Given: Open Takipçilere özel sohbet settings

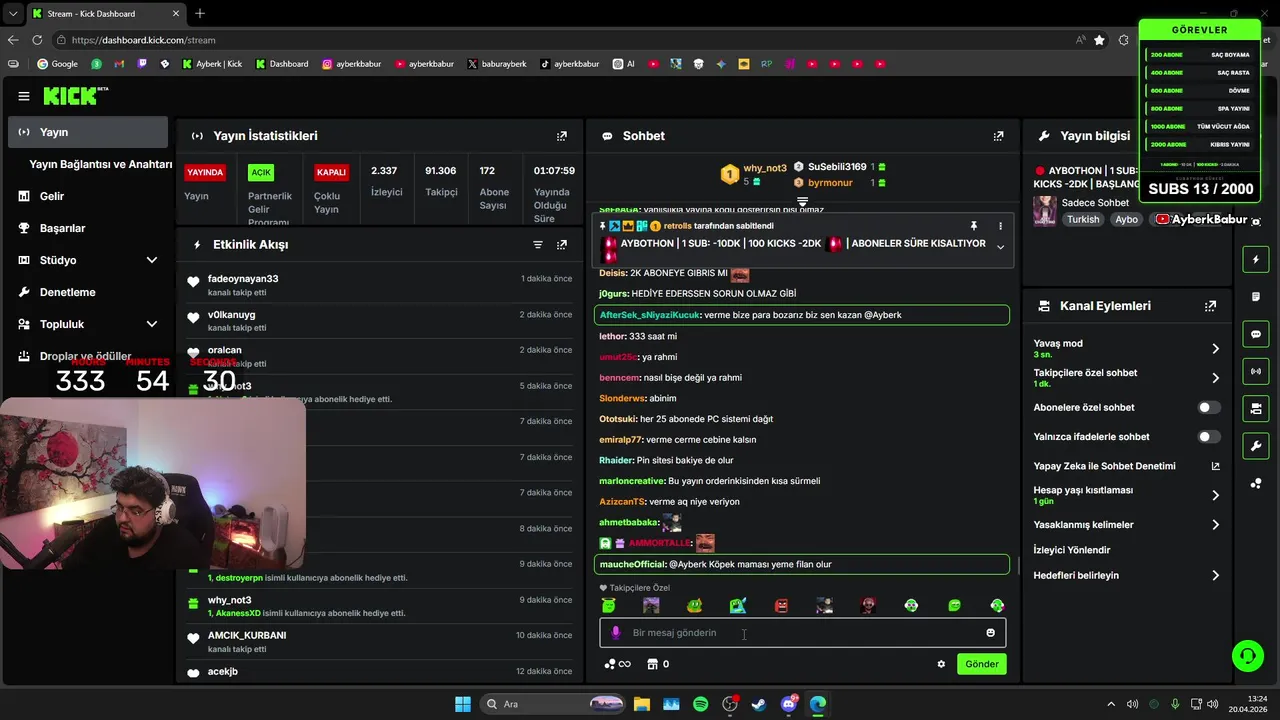Looking at the screenshot, I should click(1126, 378).
